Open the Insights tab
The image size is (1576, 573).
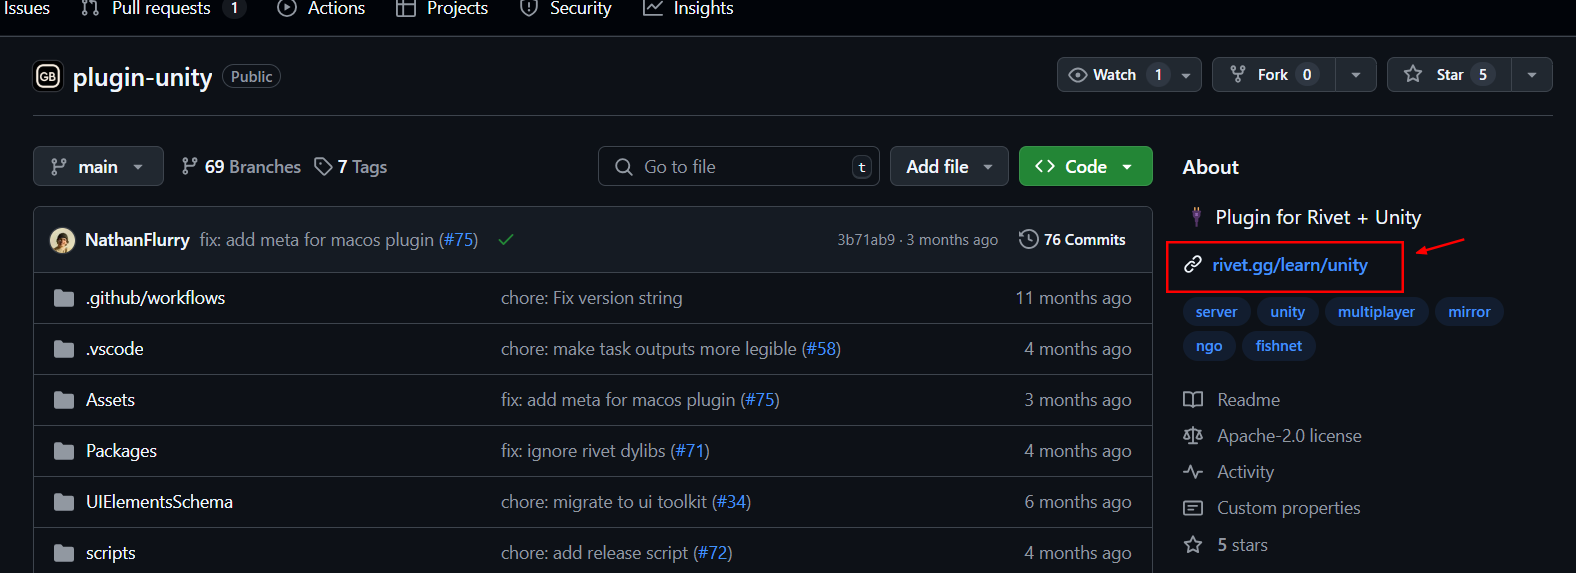(x=688, y=9)
